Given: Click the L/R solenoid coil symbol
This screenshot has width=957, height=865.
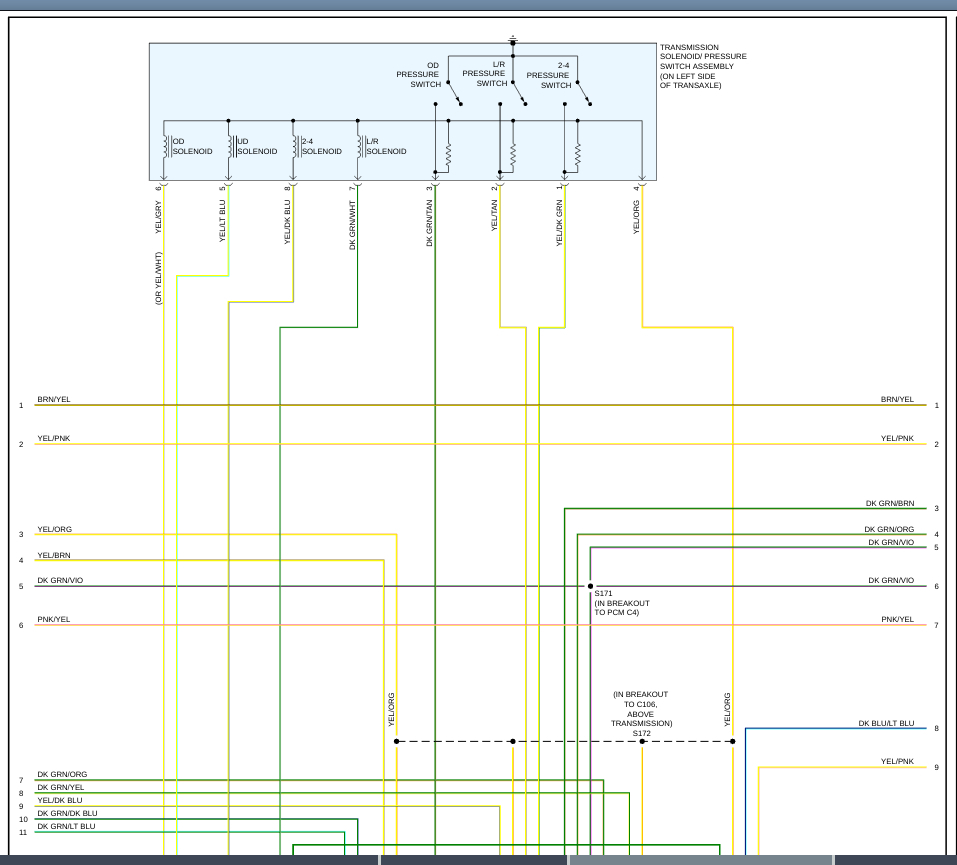Looking at the screenshot, I should [360, 147].
